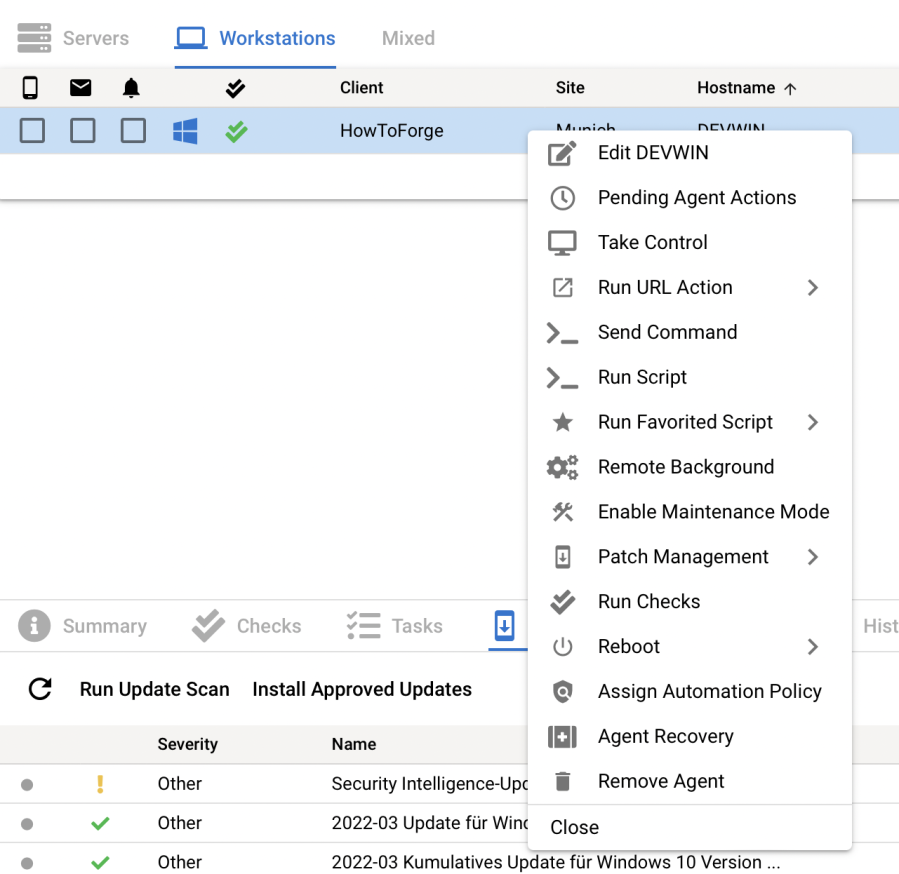
Task: Click the Pending Agent Actions clock icon
Action: (563, 198)
